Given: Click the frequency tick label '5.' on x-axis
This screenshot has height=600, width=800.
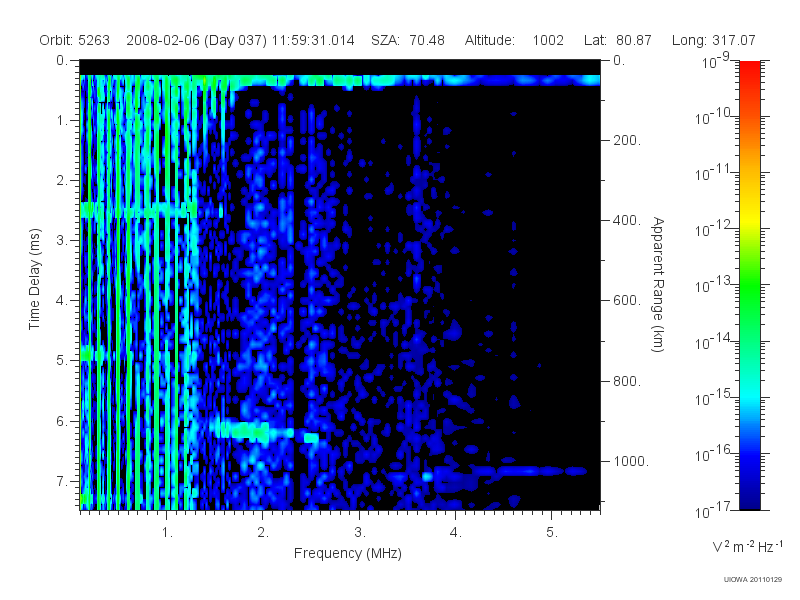Looking at the screenshot, I should coord(552,533).
